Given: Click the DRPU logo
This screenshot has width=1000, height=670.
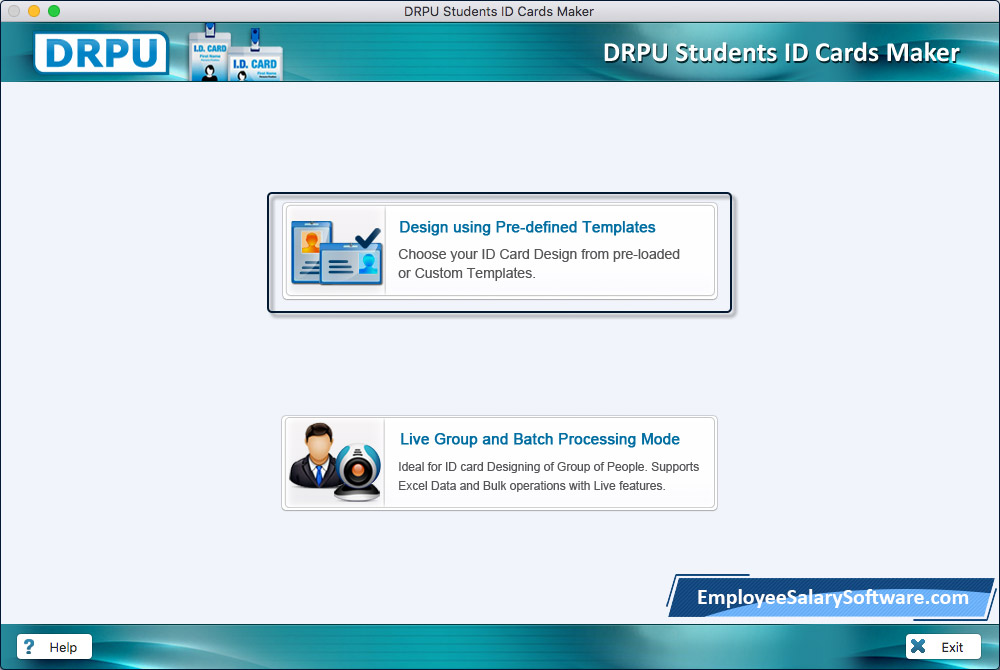Looking at the screenshot, I should point(101,53).
